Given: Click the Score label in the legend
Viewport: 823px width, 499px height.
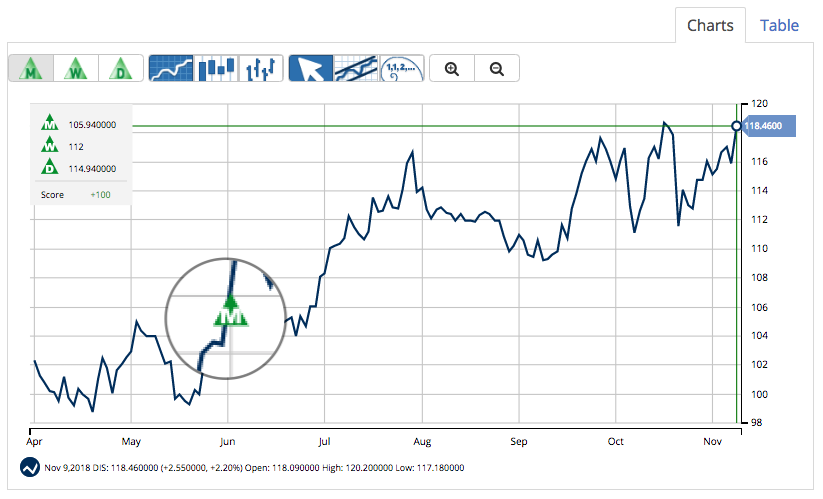Looking at the screenshot, I should [52, 195].
